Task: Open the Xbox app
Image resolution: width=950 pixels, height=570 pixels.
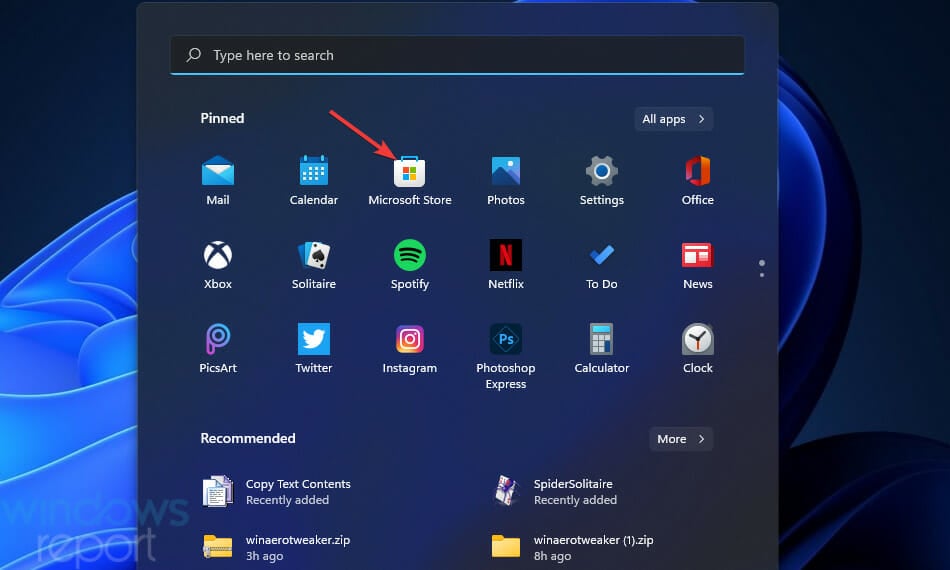Action: [x=218, y=264]
